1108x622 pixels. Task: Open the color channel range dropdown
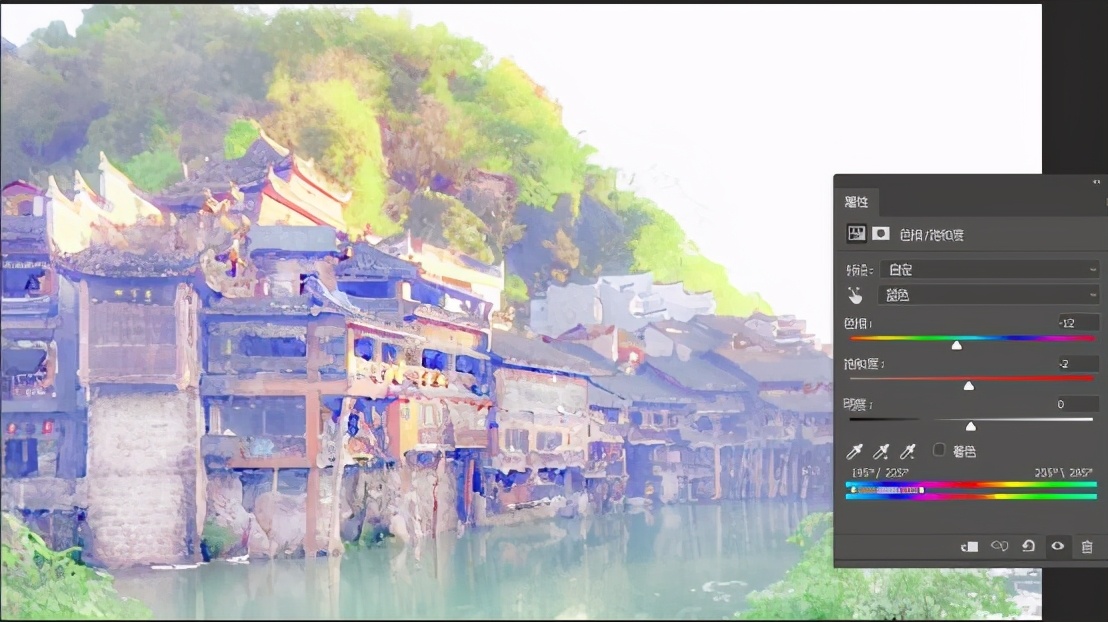pyautogui.click(x=988, y=295)
